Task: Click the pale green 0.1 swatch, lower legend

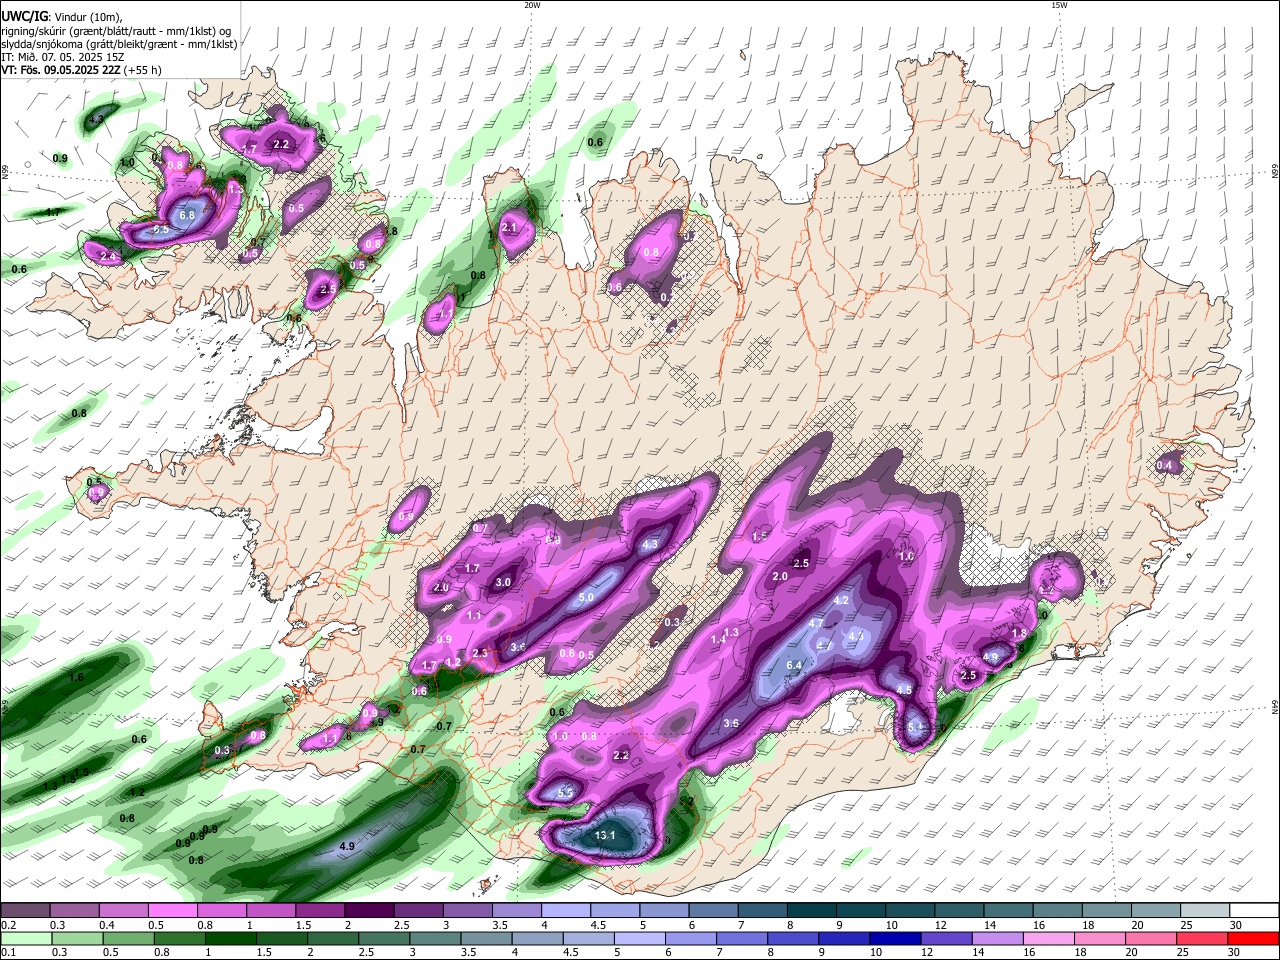Action: pos(25,938)
